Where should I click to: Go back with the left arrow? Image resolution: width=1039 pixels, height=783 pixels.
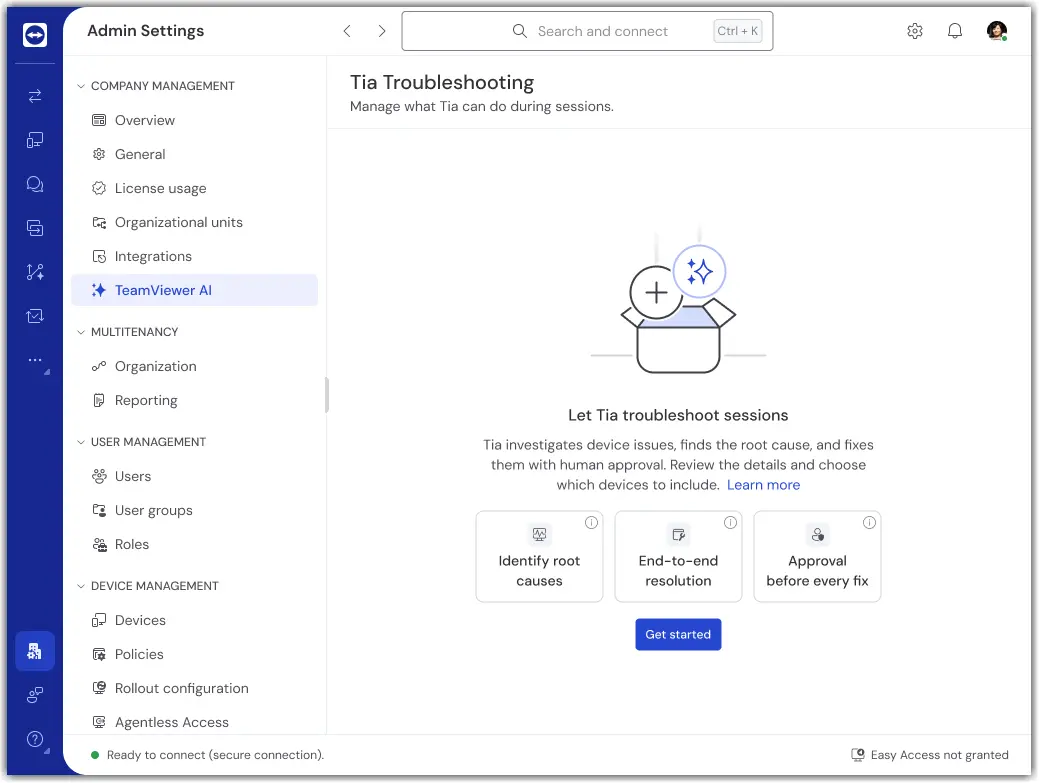tap(347, 31)
